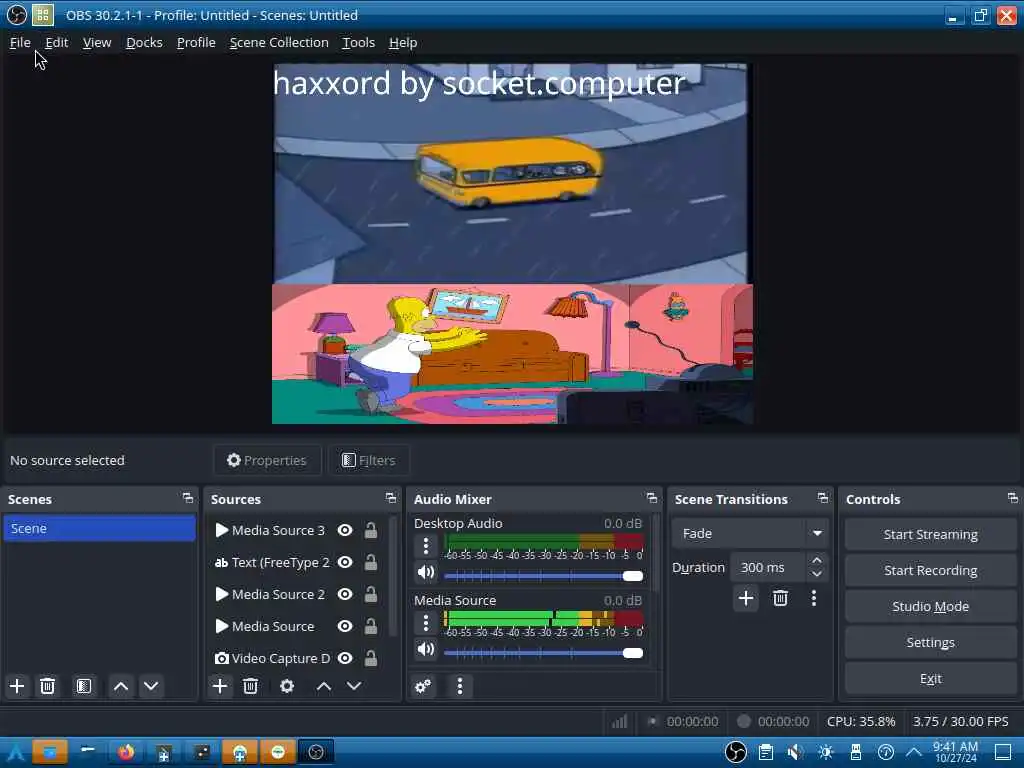Click the Sources list scrollbar
Image resolution: width=1024 pixels, height=768 pixels.
[392, 575]
